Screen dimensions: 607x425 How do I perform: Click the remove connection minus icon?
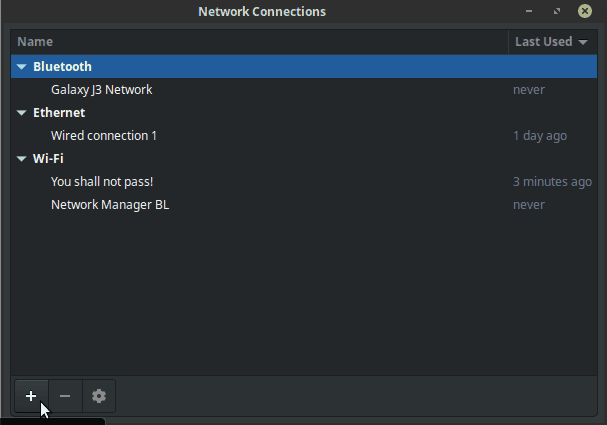[65, 396]
